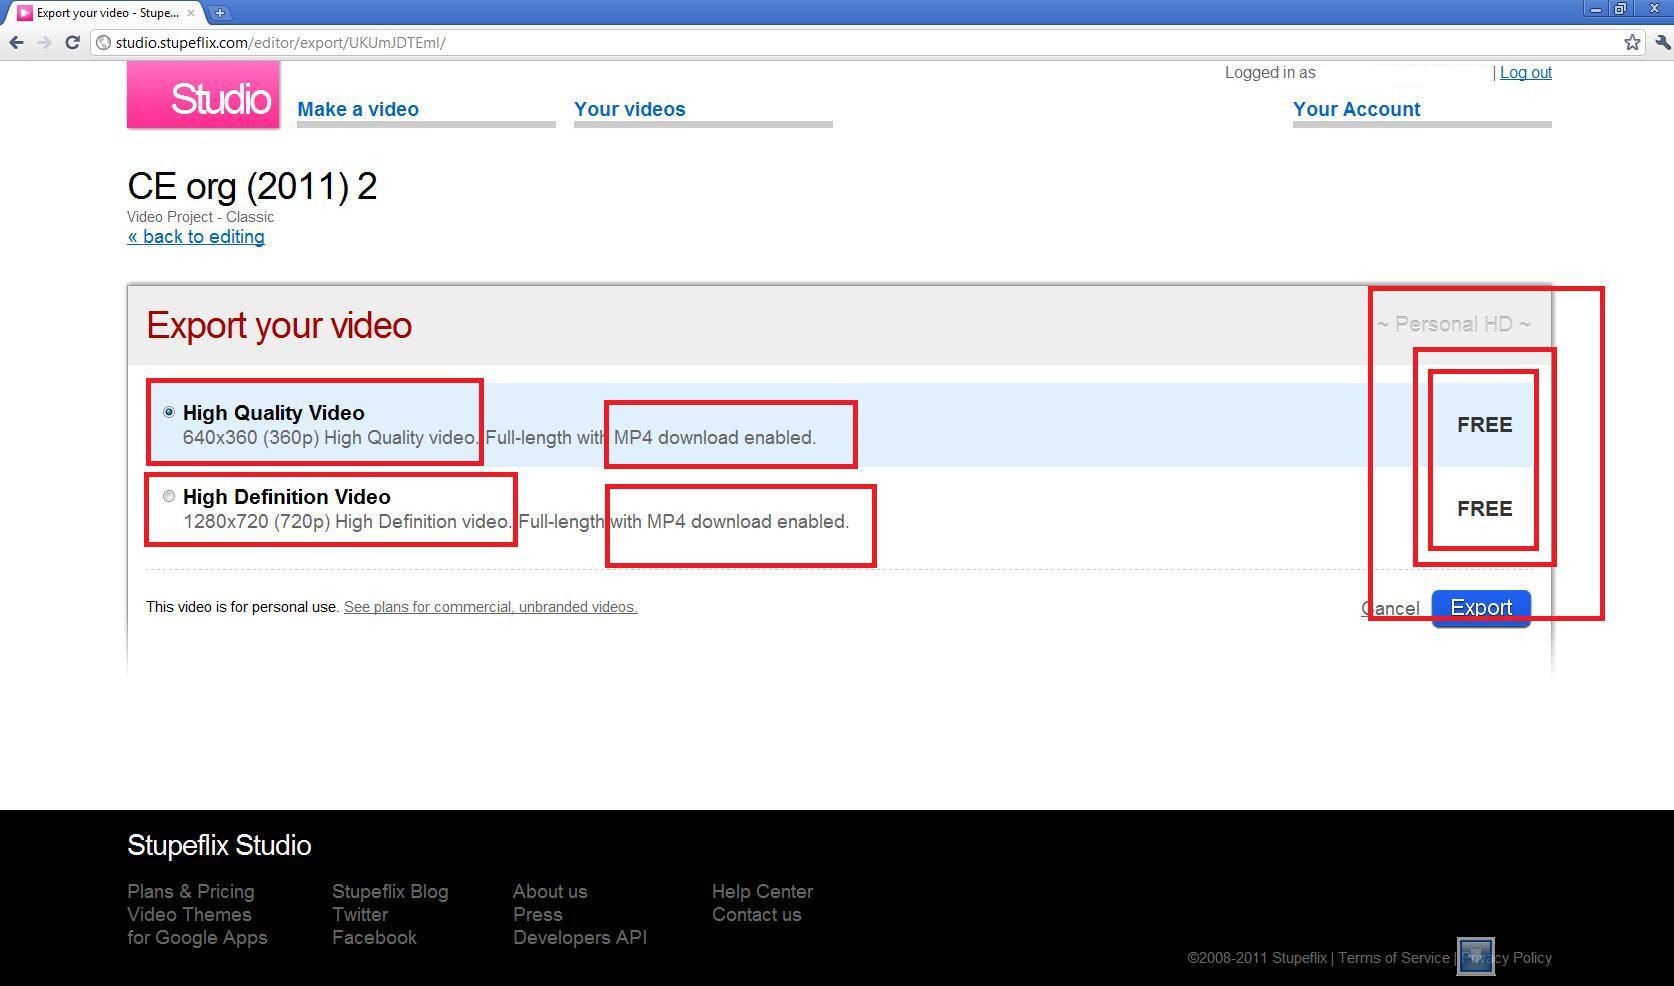Open a new browser tab

tap(219, 13)
